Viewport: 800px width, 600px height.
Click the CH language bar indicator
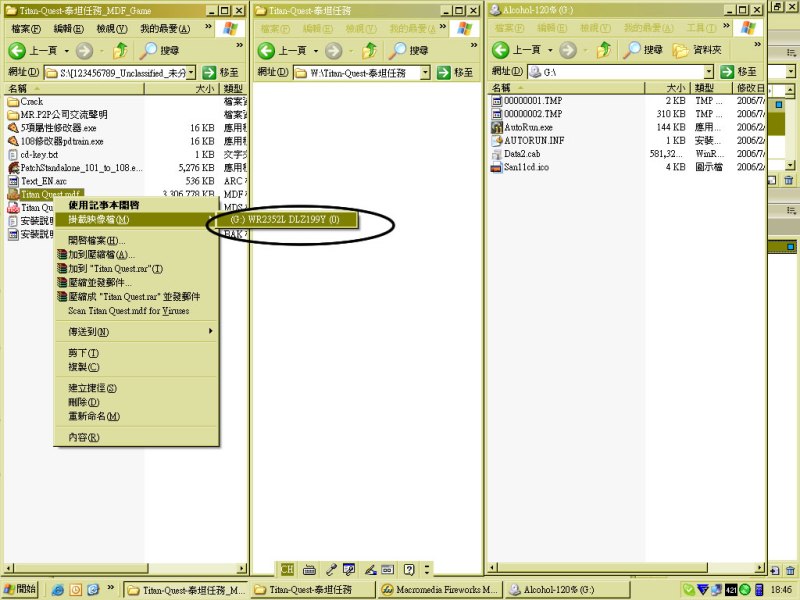point(287,569)
